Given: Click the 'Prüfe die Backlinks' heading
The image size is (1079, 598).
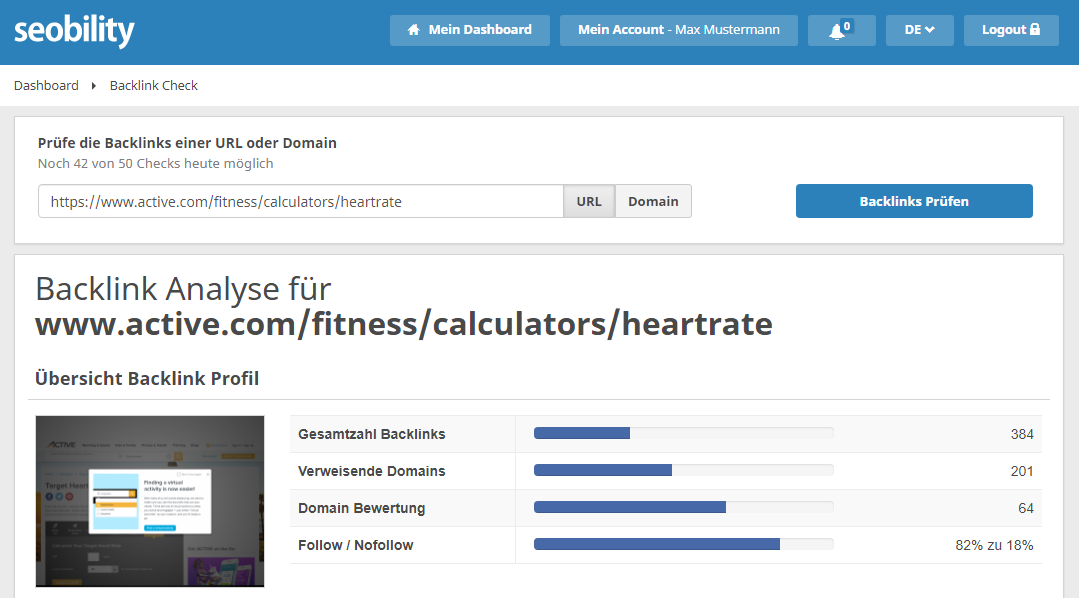Looking at the screenshot, I should [187, 143].
